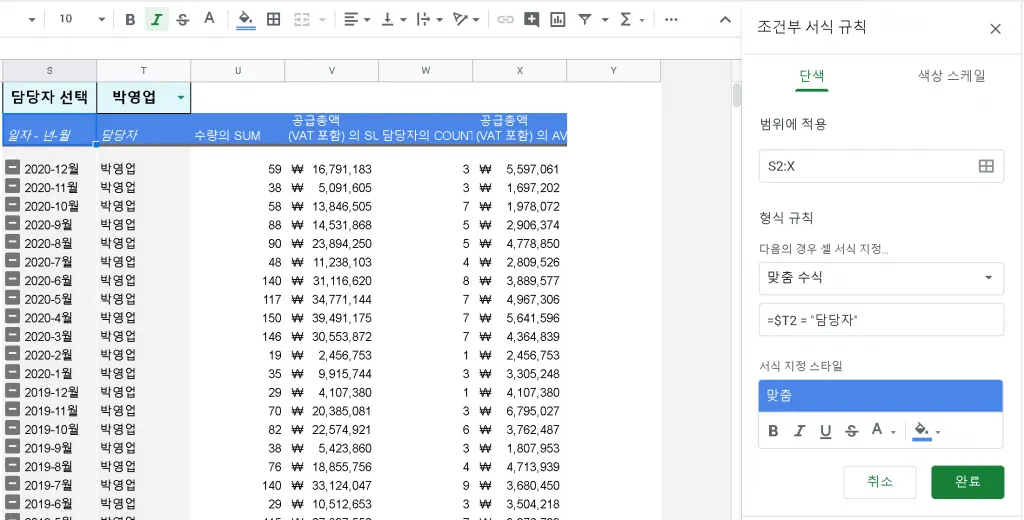Open the 맞춤 수식 condition dropdown

point(881,278)
